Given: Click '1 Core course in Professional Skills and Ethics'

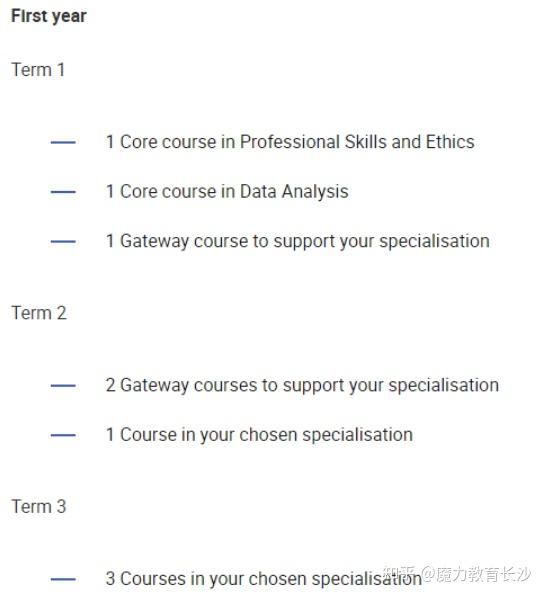Looking at the screenshot, I should [x=290, y=142].
